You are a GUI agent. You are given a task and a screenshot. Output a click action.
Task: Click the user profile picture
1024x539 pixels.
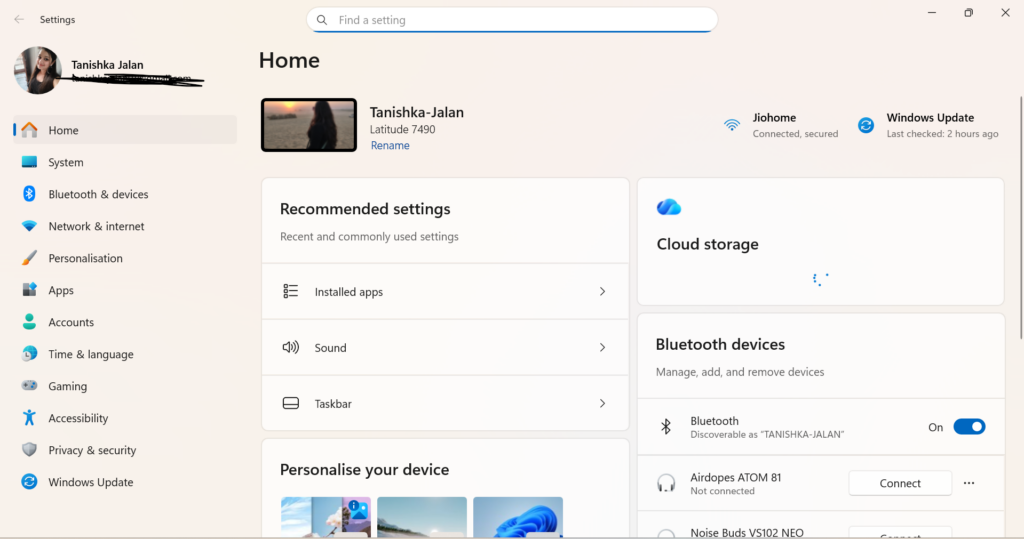coord(37,71)
